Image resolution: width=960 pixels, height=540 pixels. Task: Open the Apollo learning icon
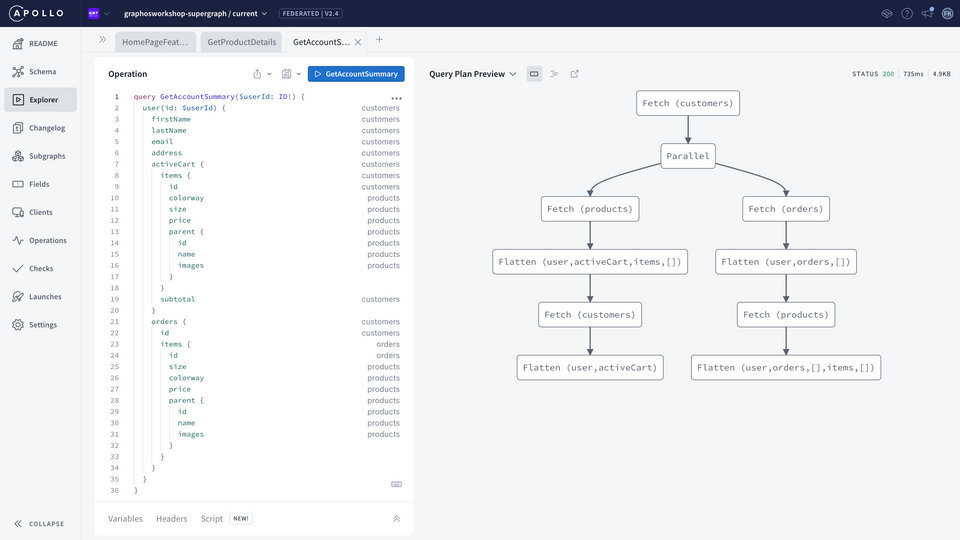click(x=887, y=13)
